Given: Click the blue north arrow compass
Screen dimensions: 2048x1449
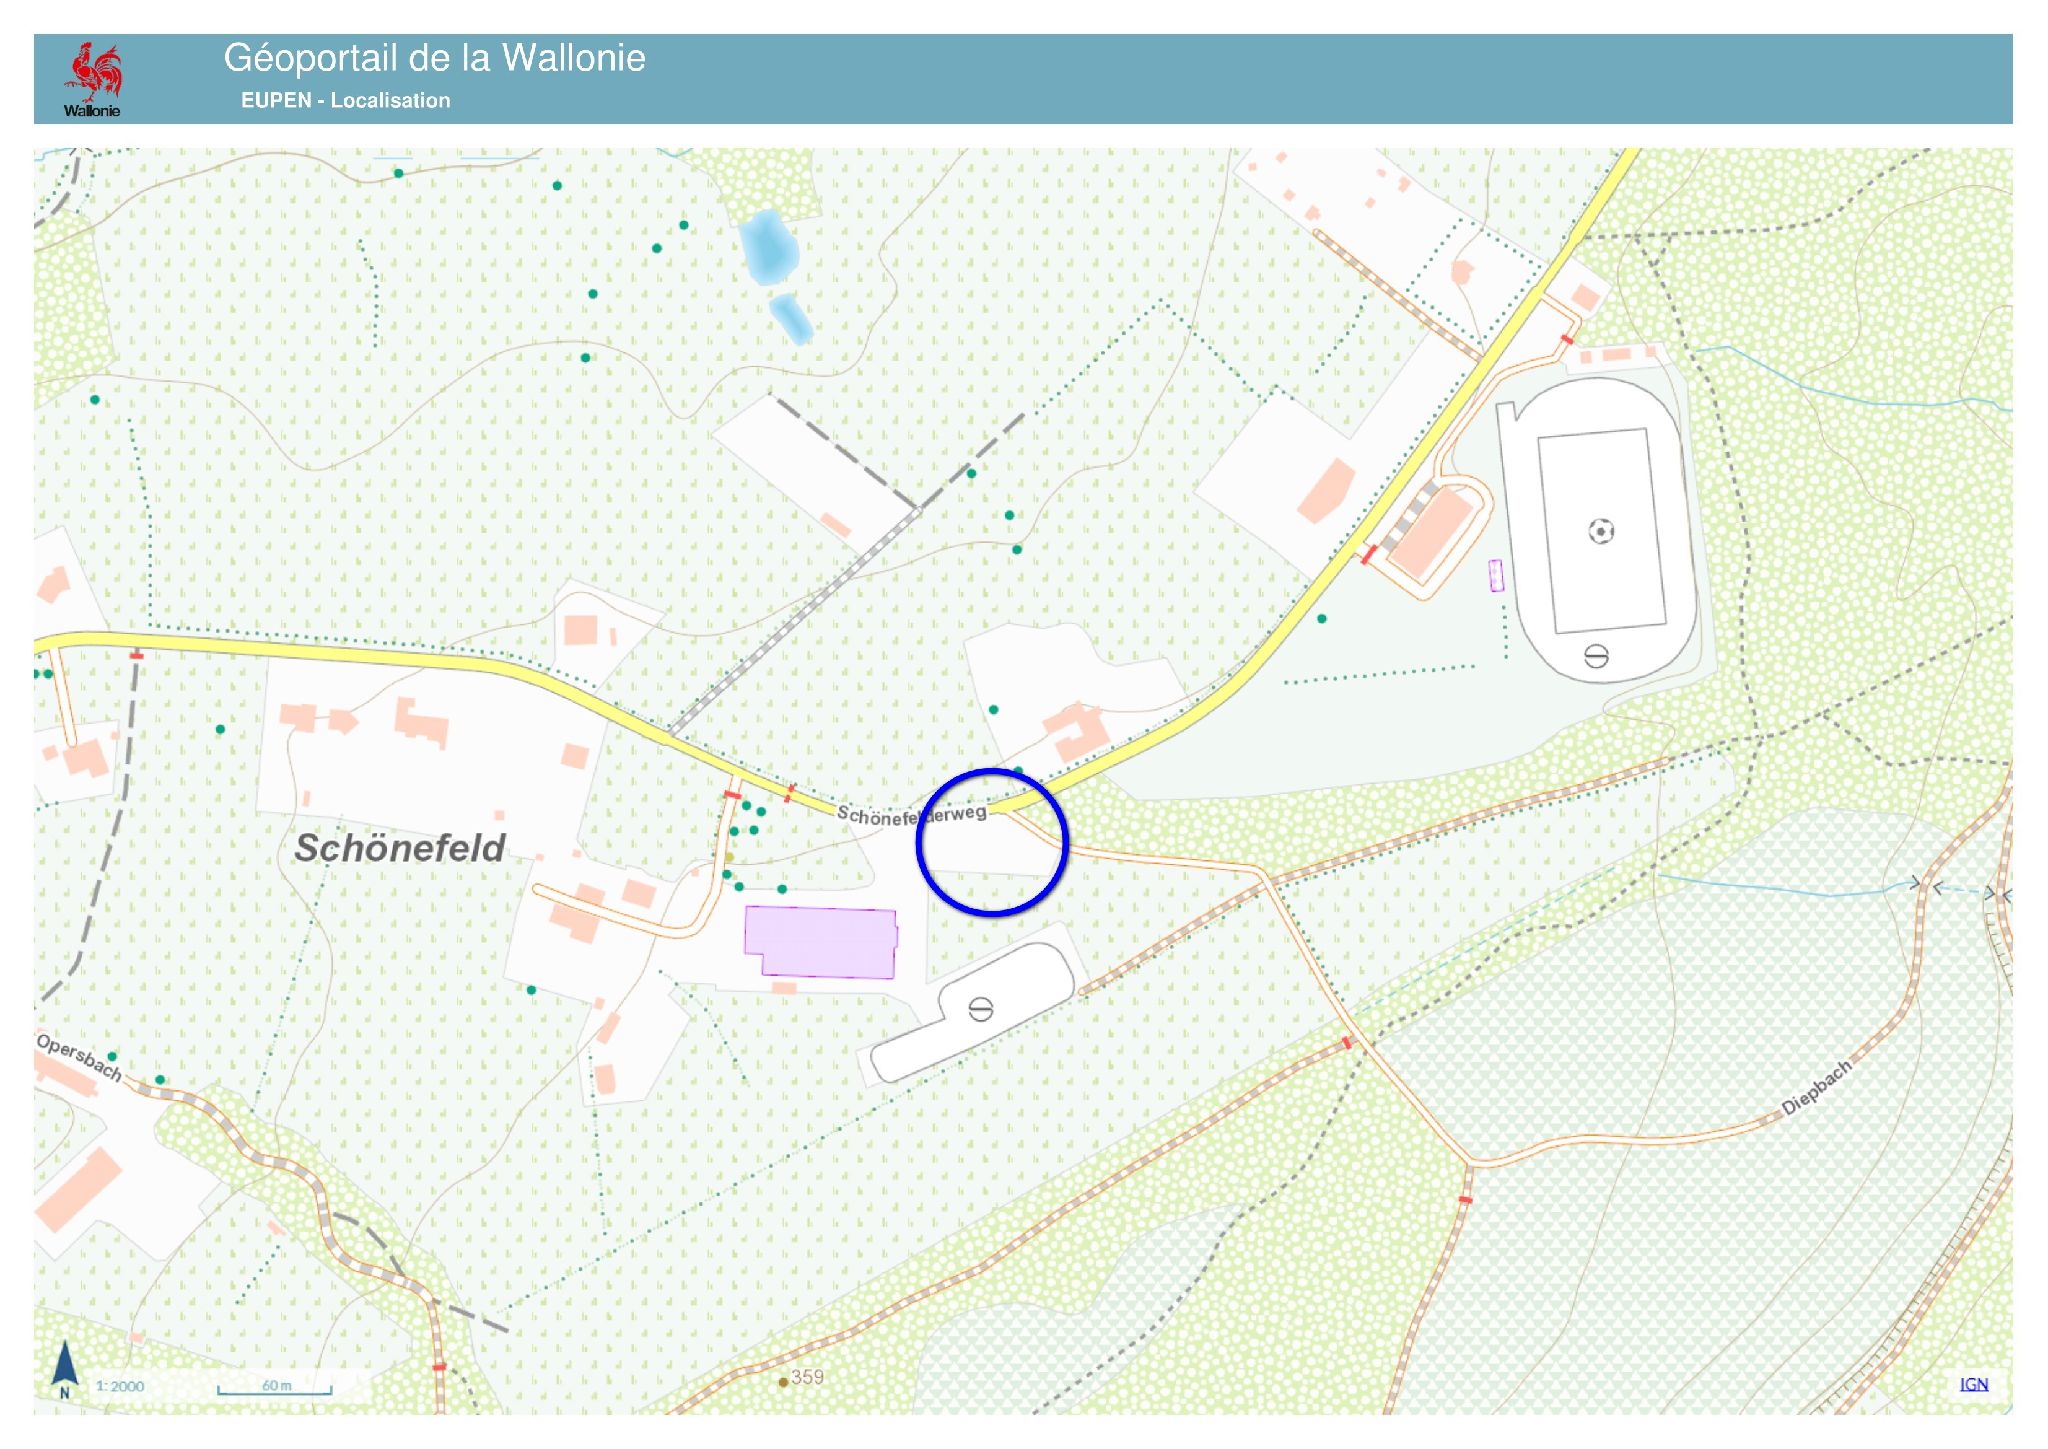Looking at the screenshot, I should (65, 1366).
